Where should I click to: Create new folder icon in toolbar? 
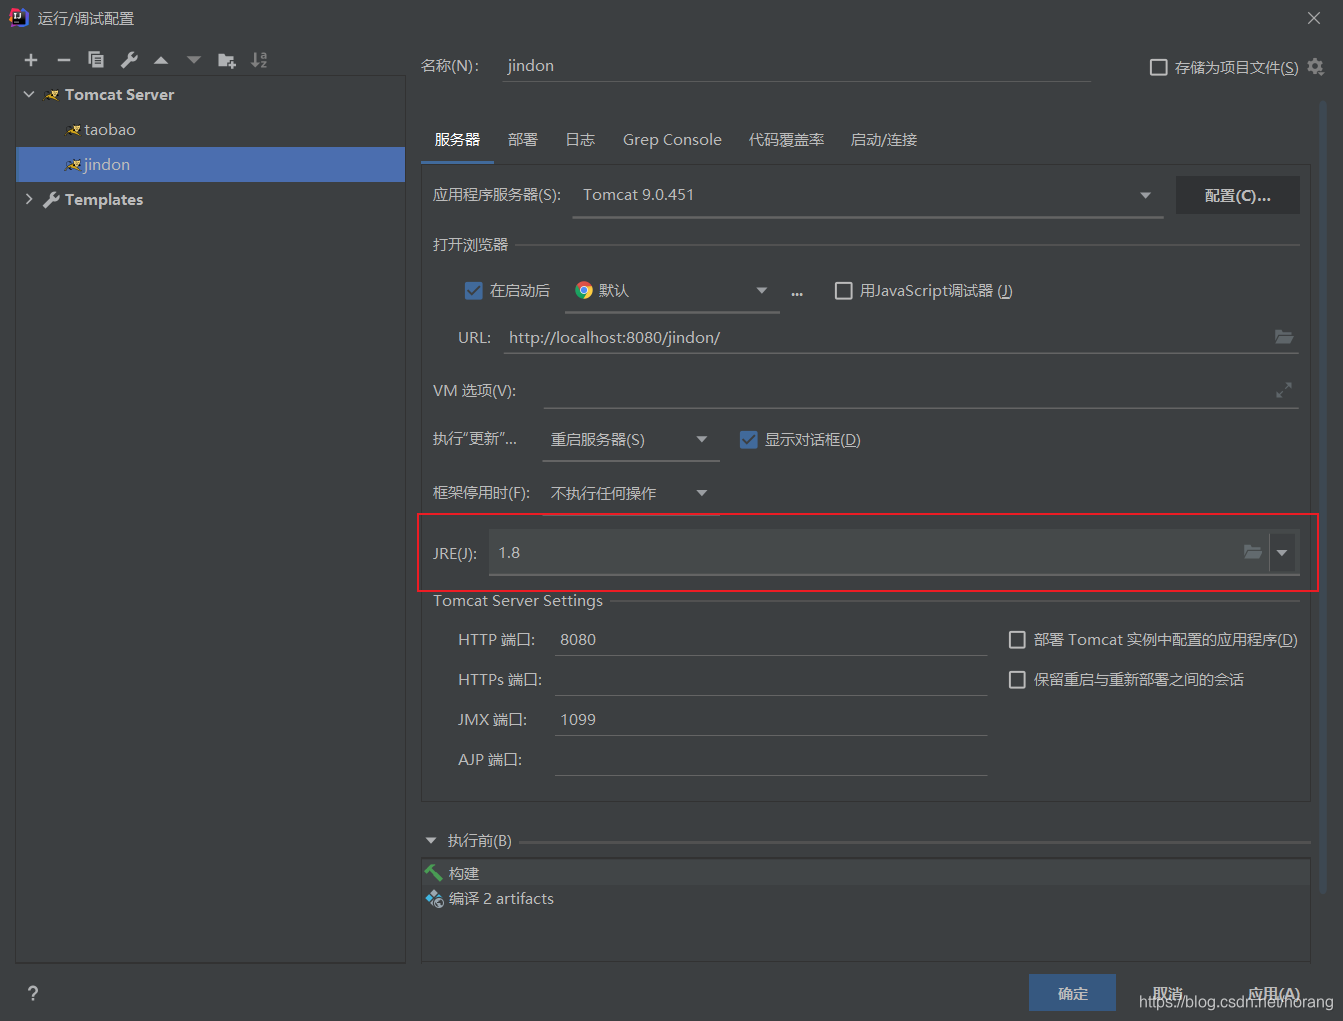pos(227,60)
